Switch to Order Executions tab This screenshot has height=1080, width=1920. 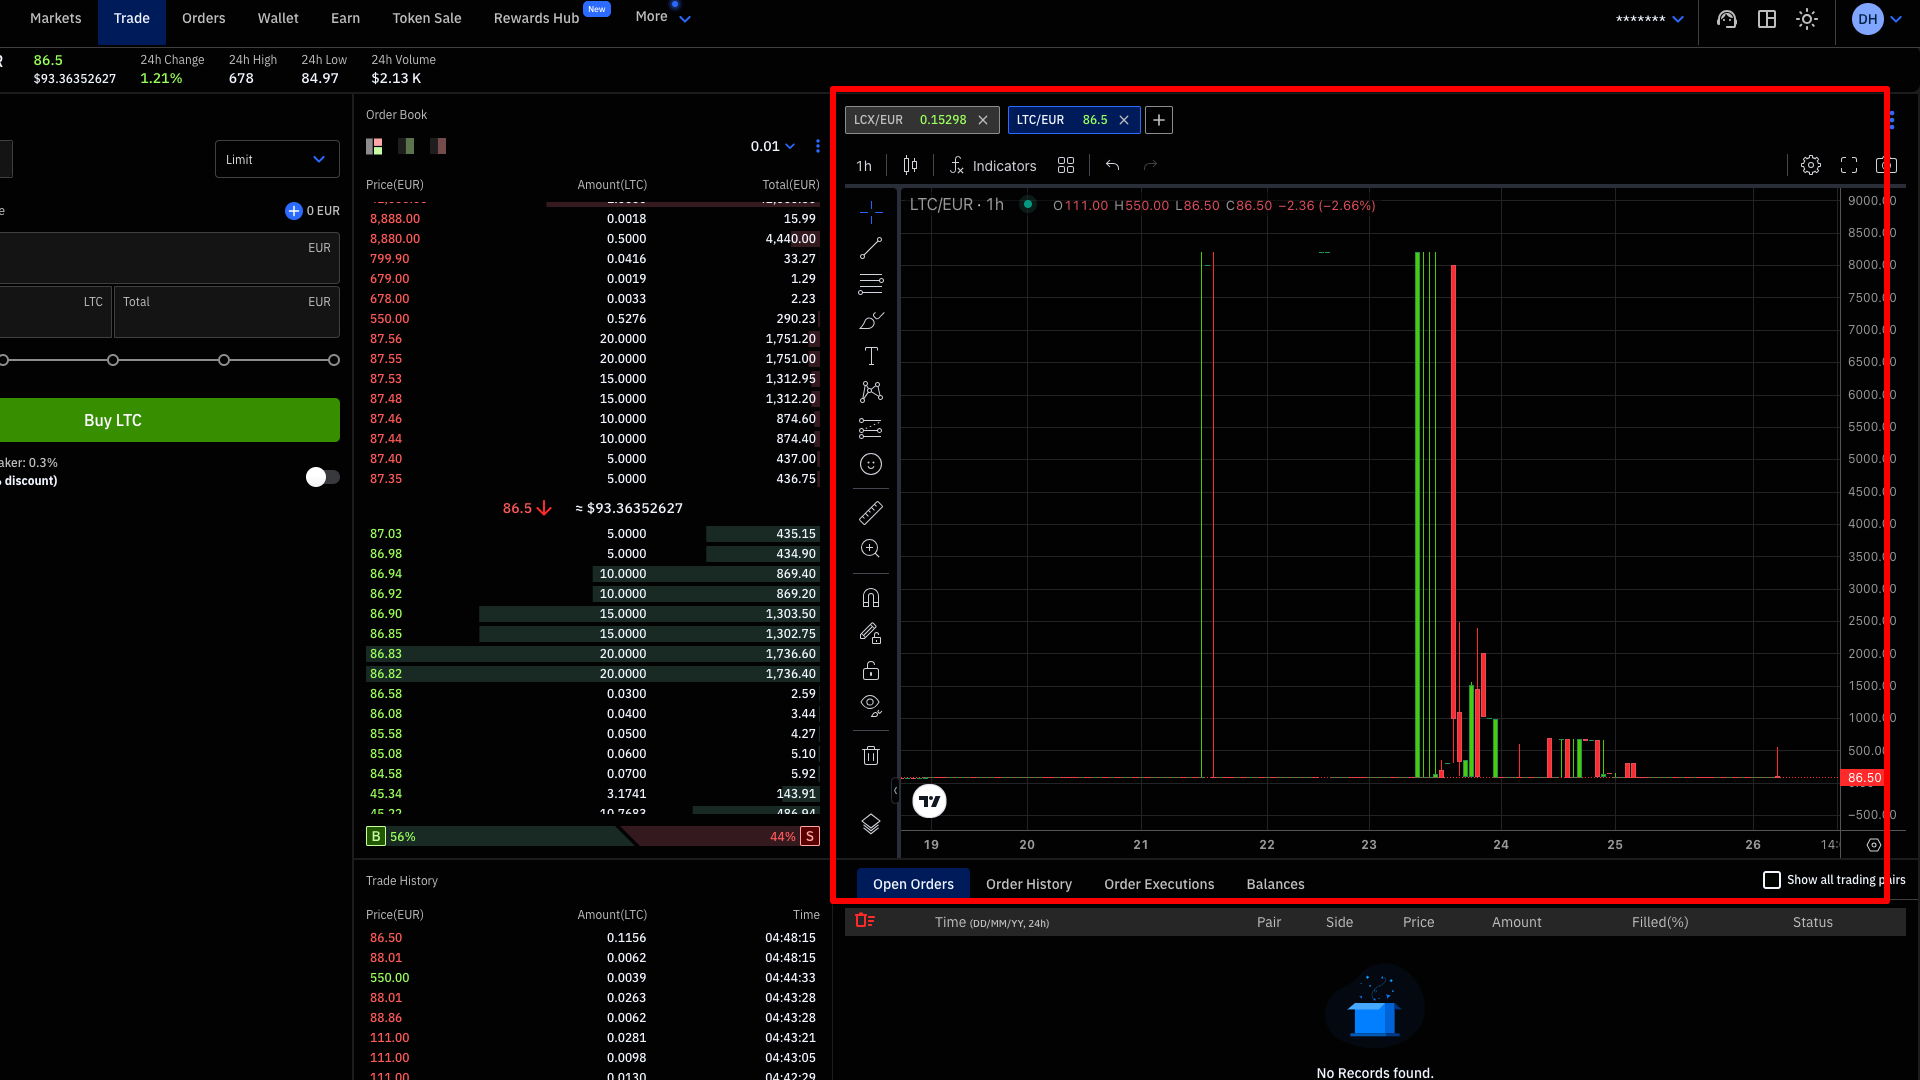[x=1159, y=884]
